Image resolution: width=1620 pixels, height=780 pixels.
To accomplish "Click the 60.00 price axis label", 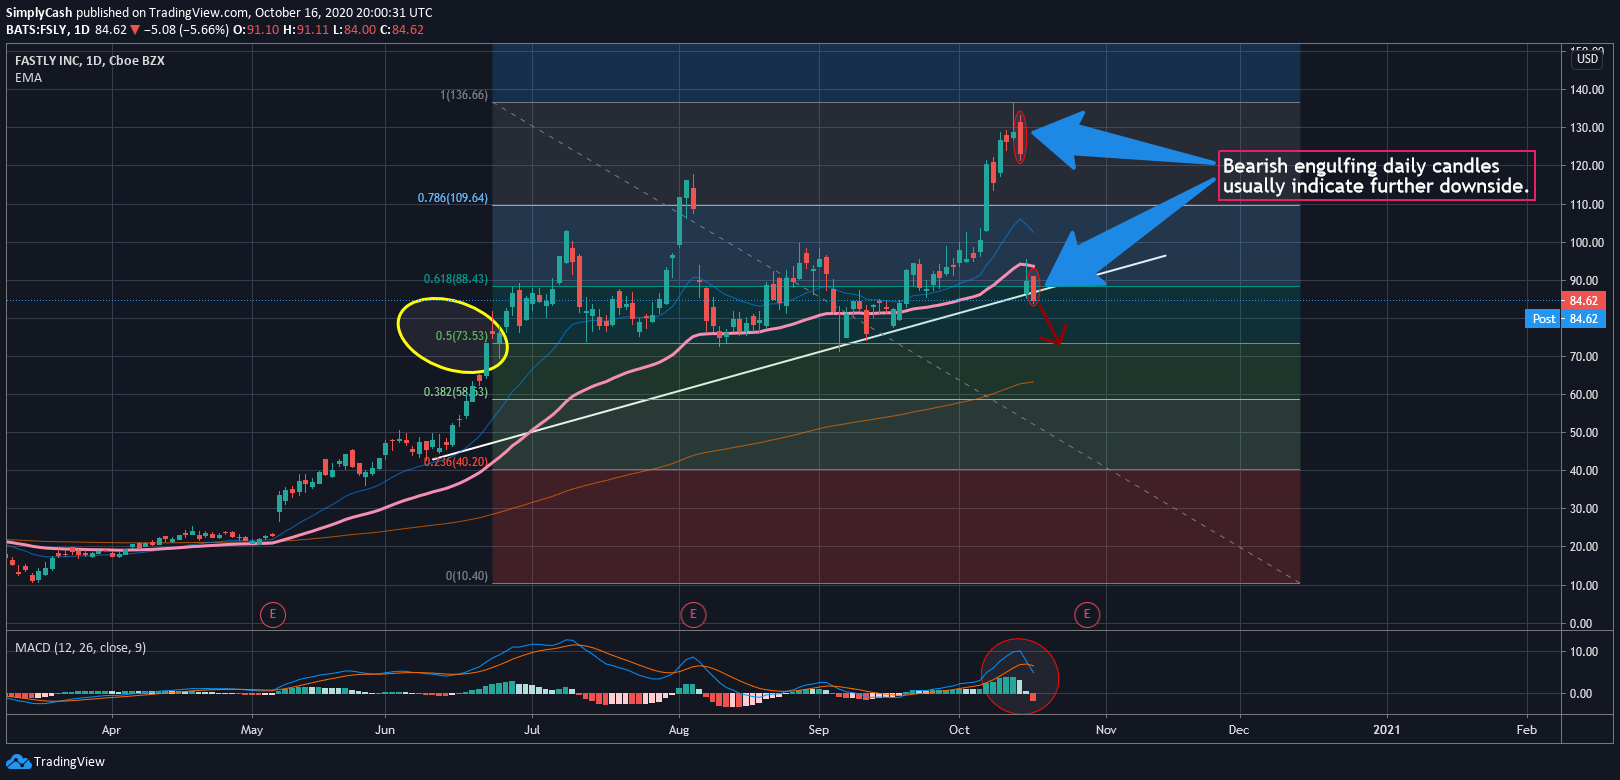I will [x=1584, y=395].
